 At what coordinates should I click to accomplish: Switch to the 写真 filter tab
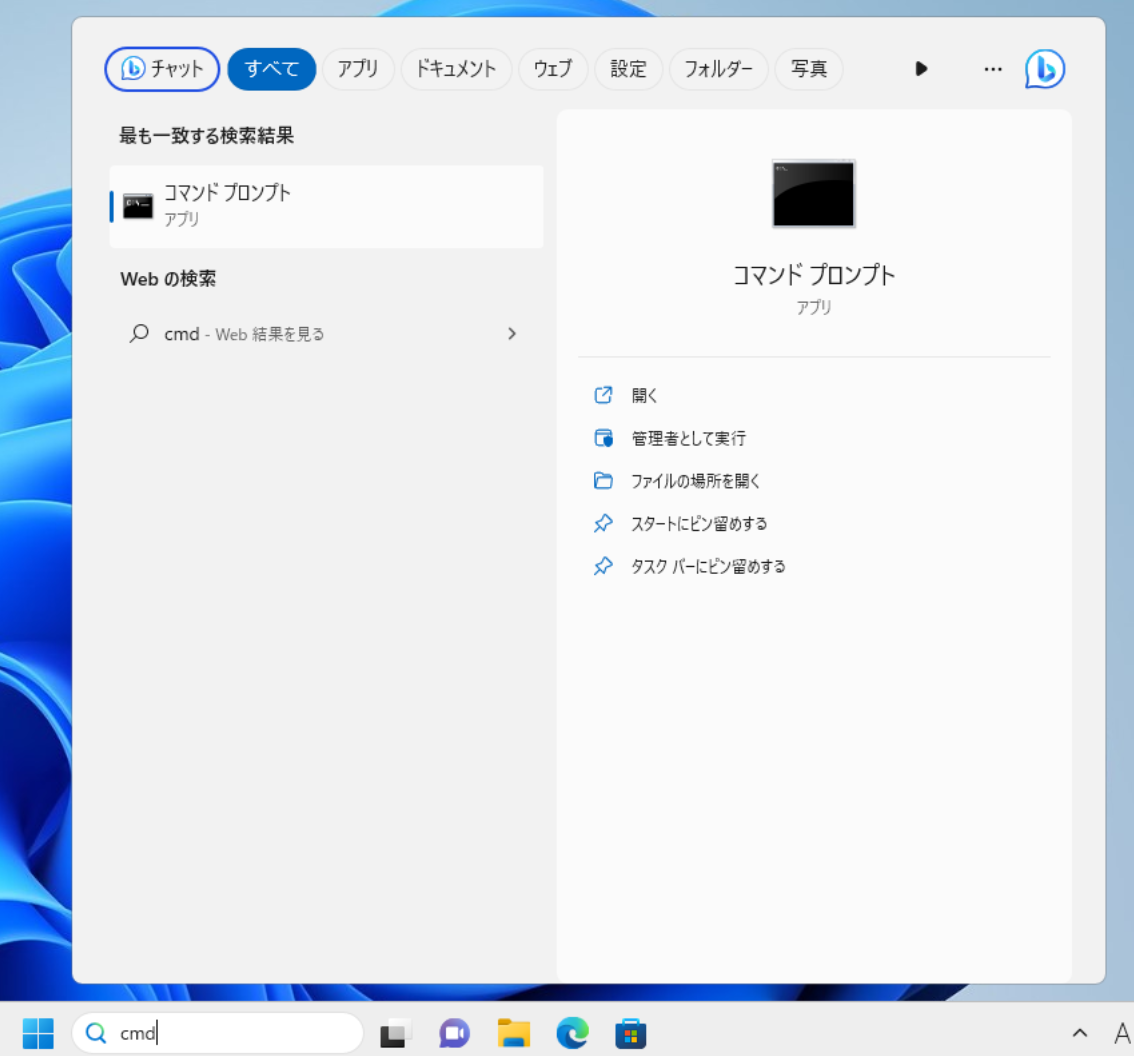pos(809,69)
